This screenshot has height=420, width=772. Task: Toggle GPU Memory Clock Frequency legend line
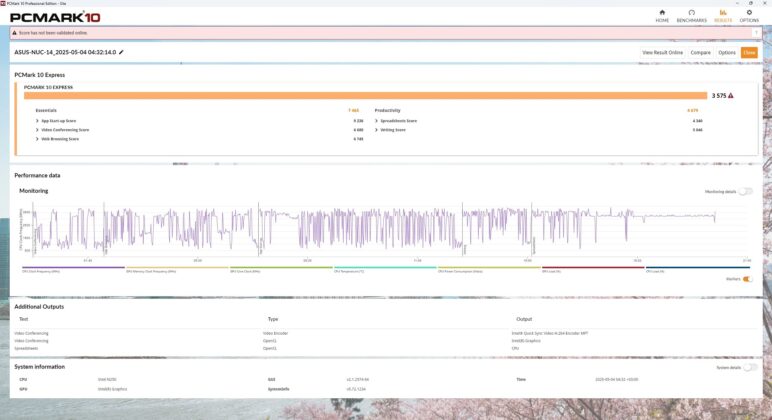177,269
